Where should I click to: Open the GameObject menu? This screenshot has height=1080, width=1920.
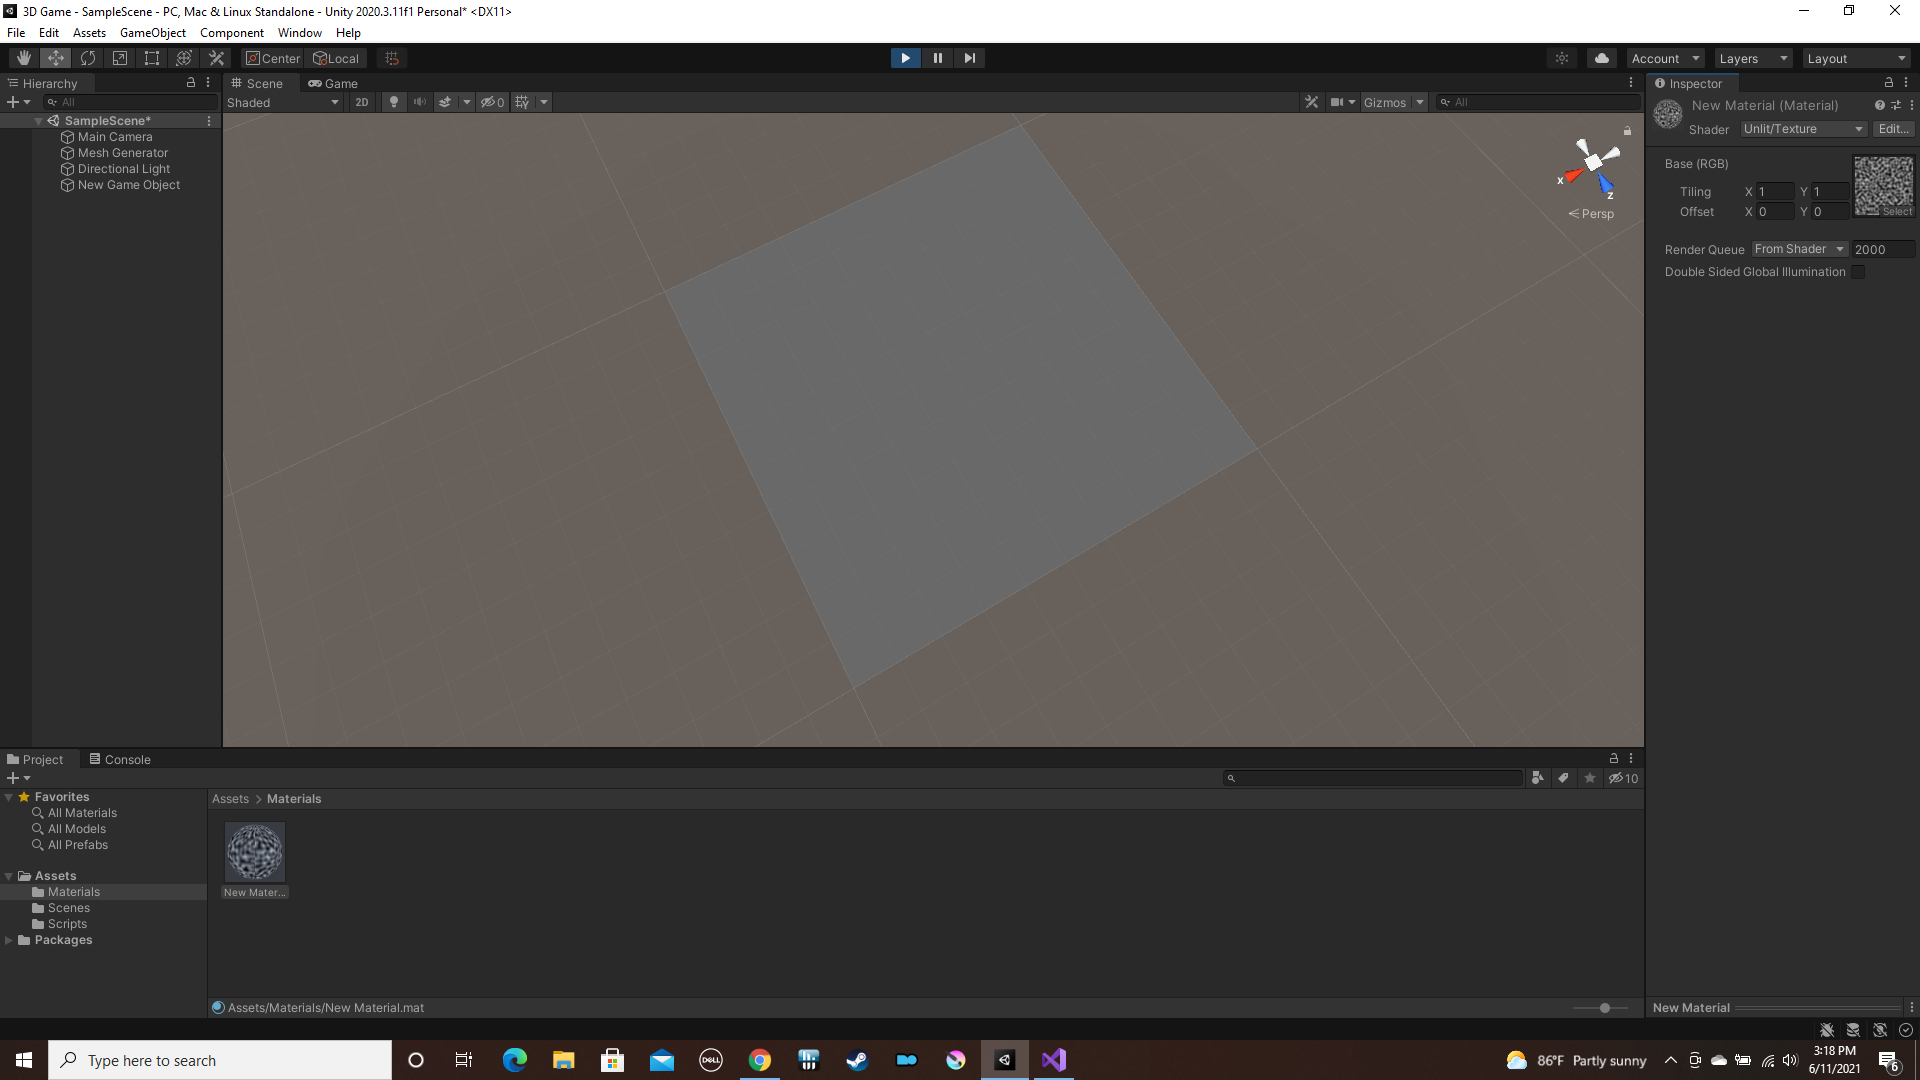[152, 33]
